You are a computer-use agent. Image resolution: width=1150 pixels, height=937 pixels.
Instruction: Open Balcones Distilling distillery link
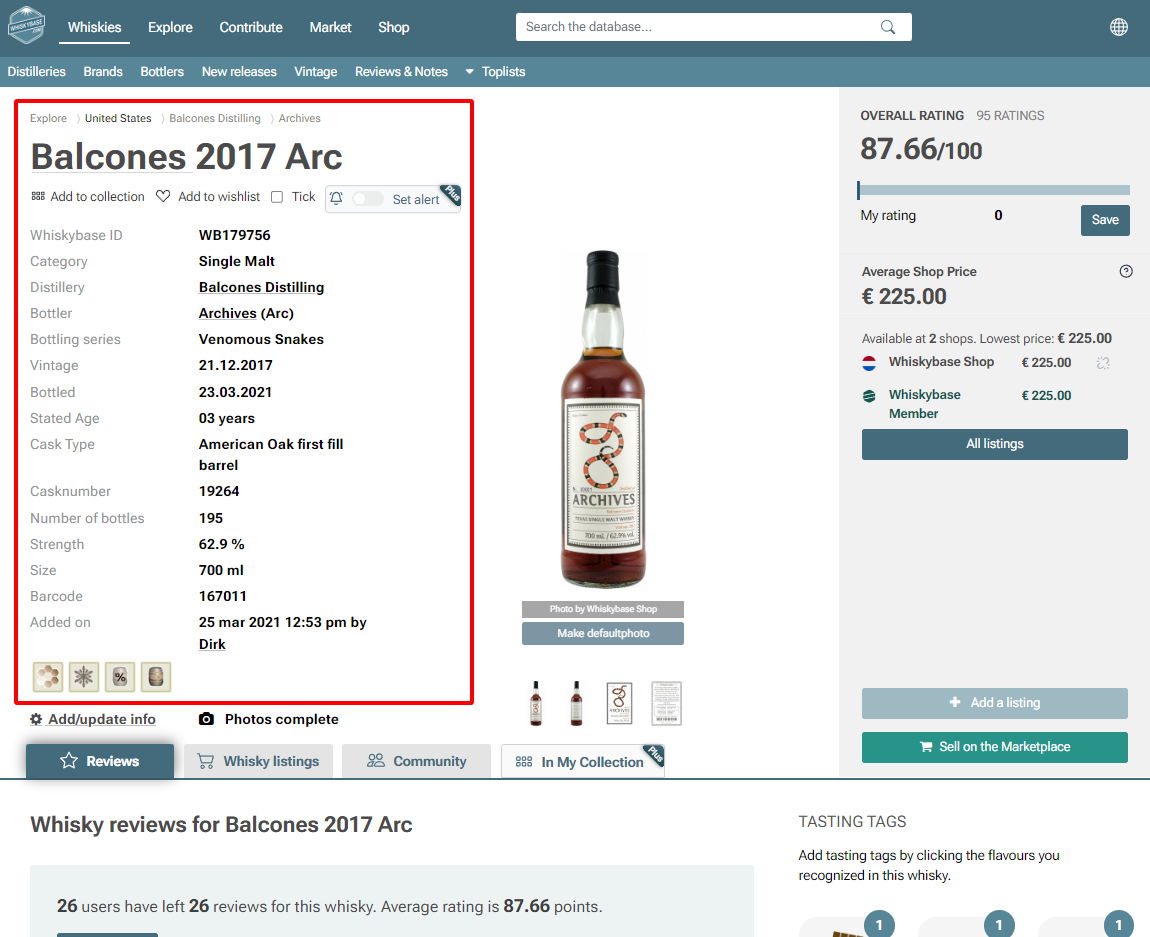[x=261, y=287]
